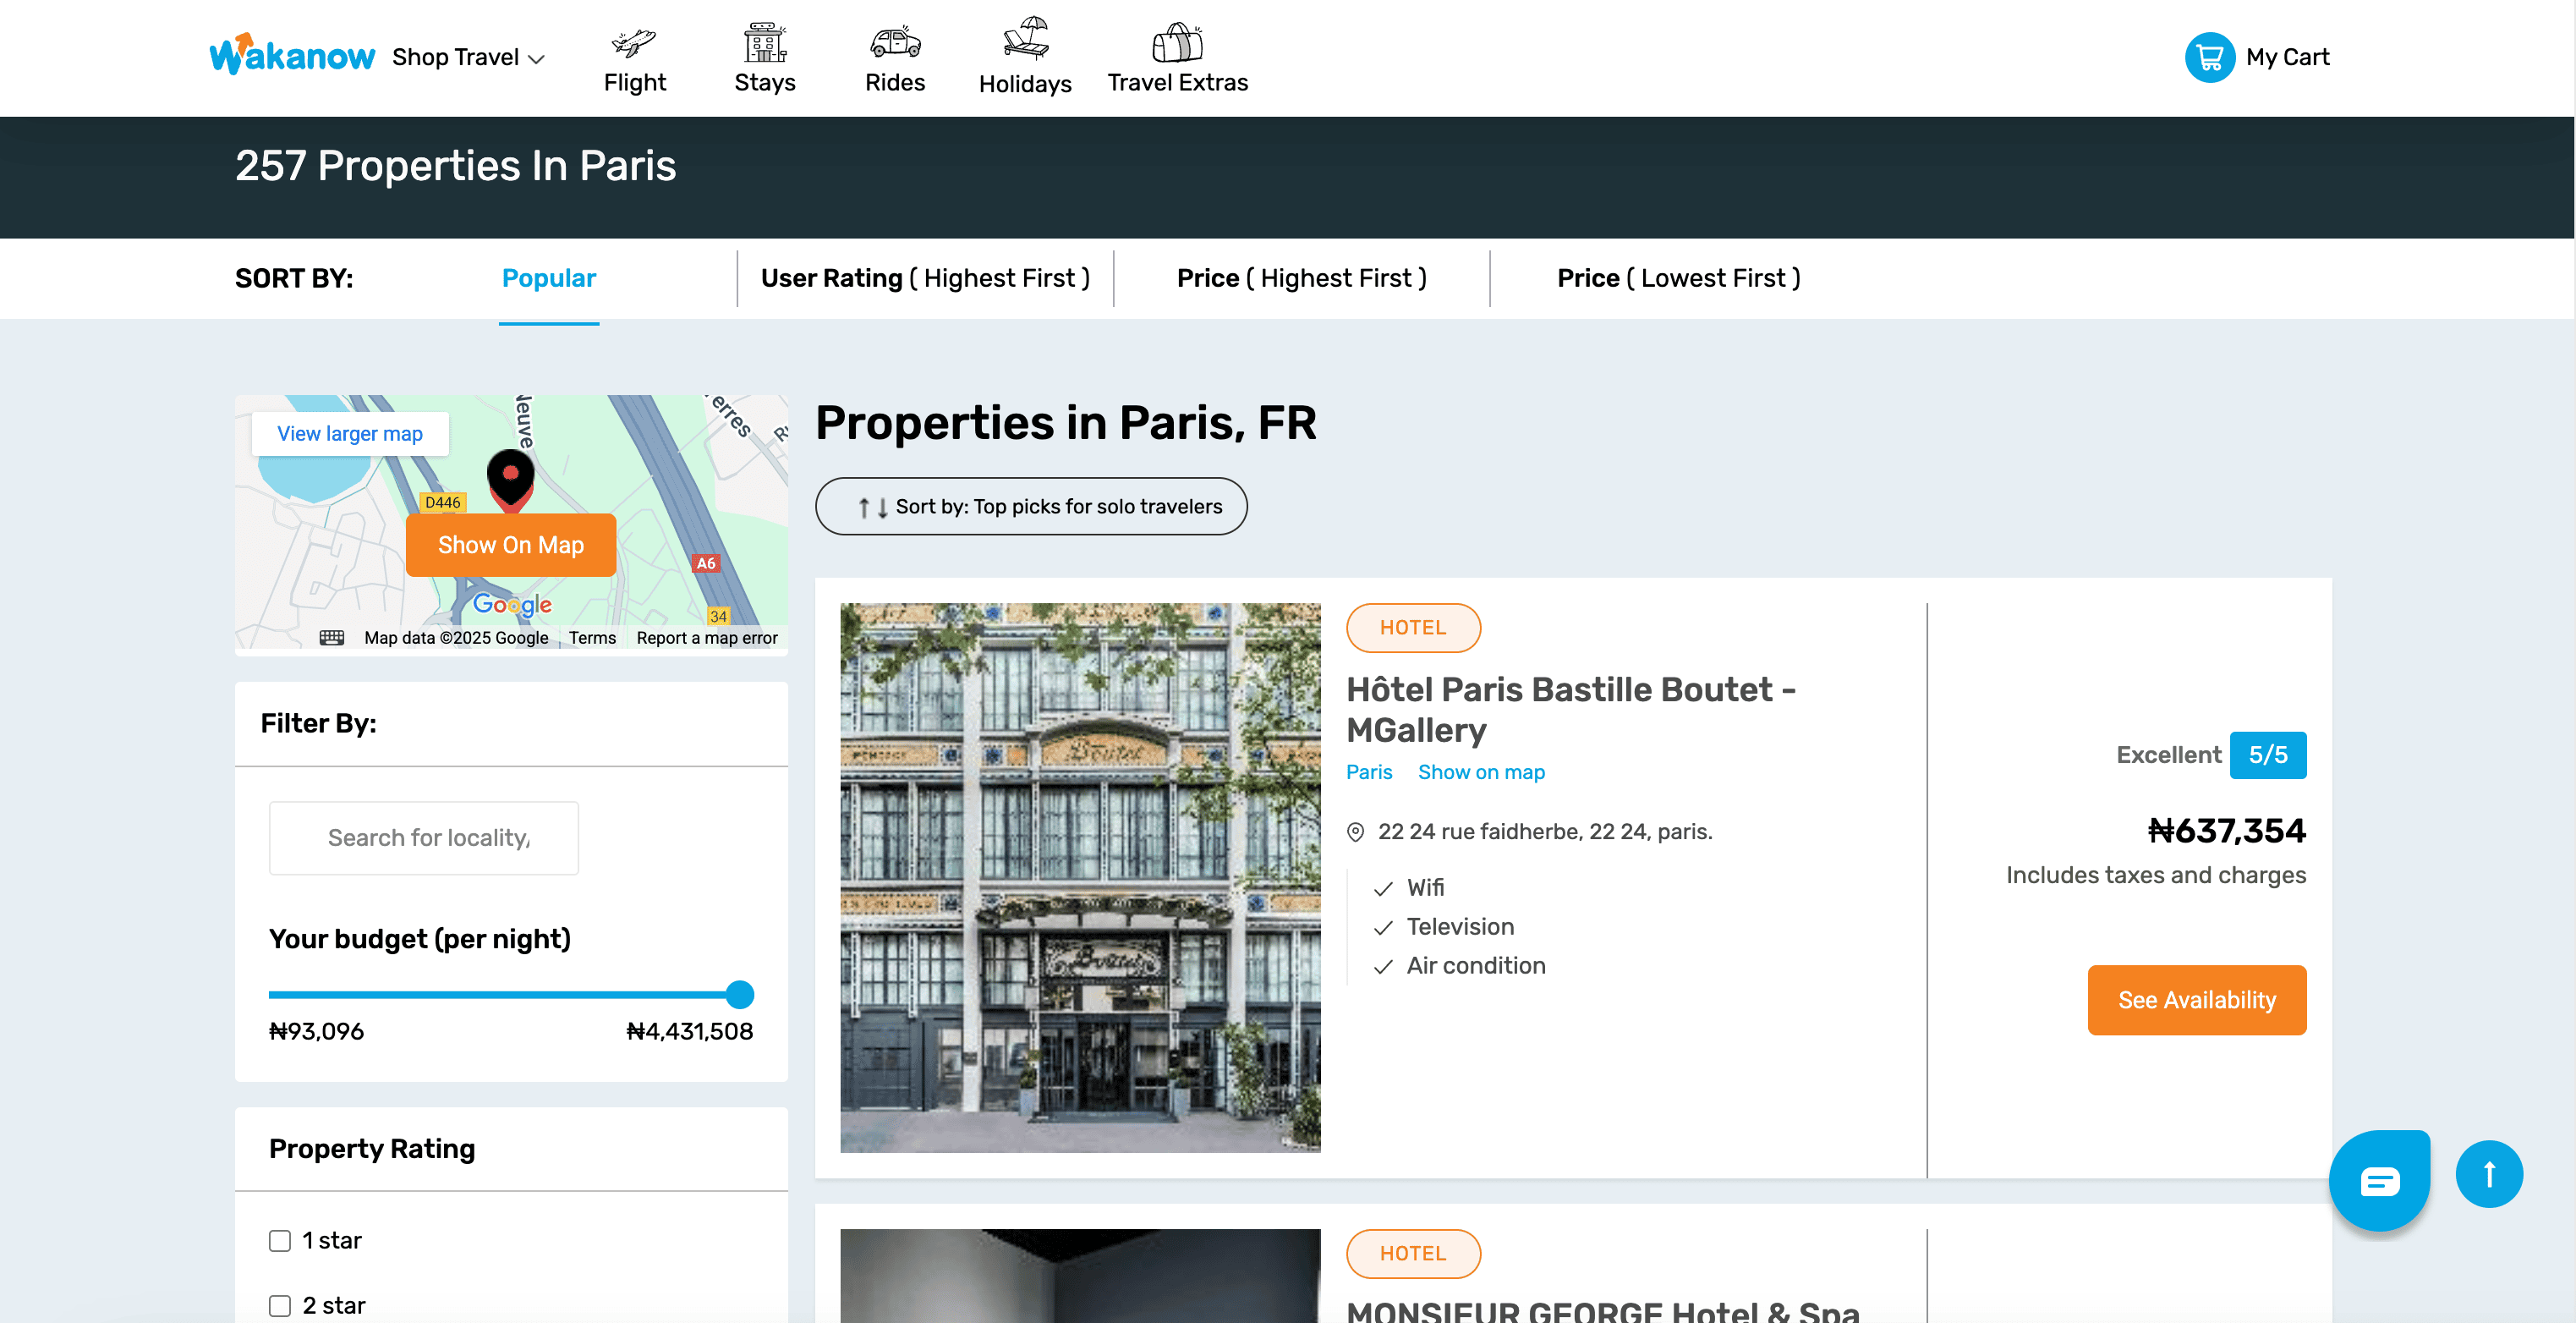2576x1323 pixels.
Task: Select the Stays icon in the navigation
Action: [763, 41]
